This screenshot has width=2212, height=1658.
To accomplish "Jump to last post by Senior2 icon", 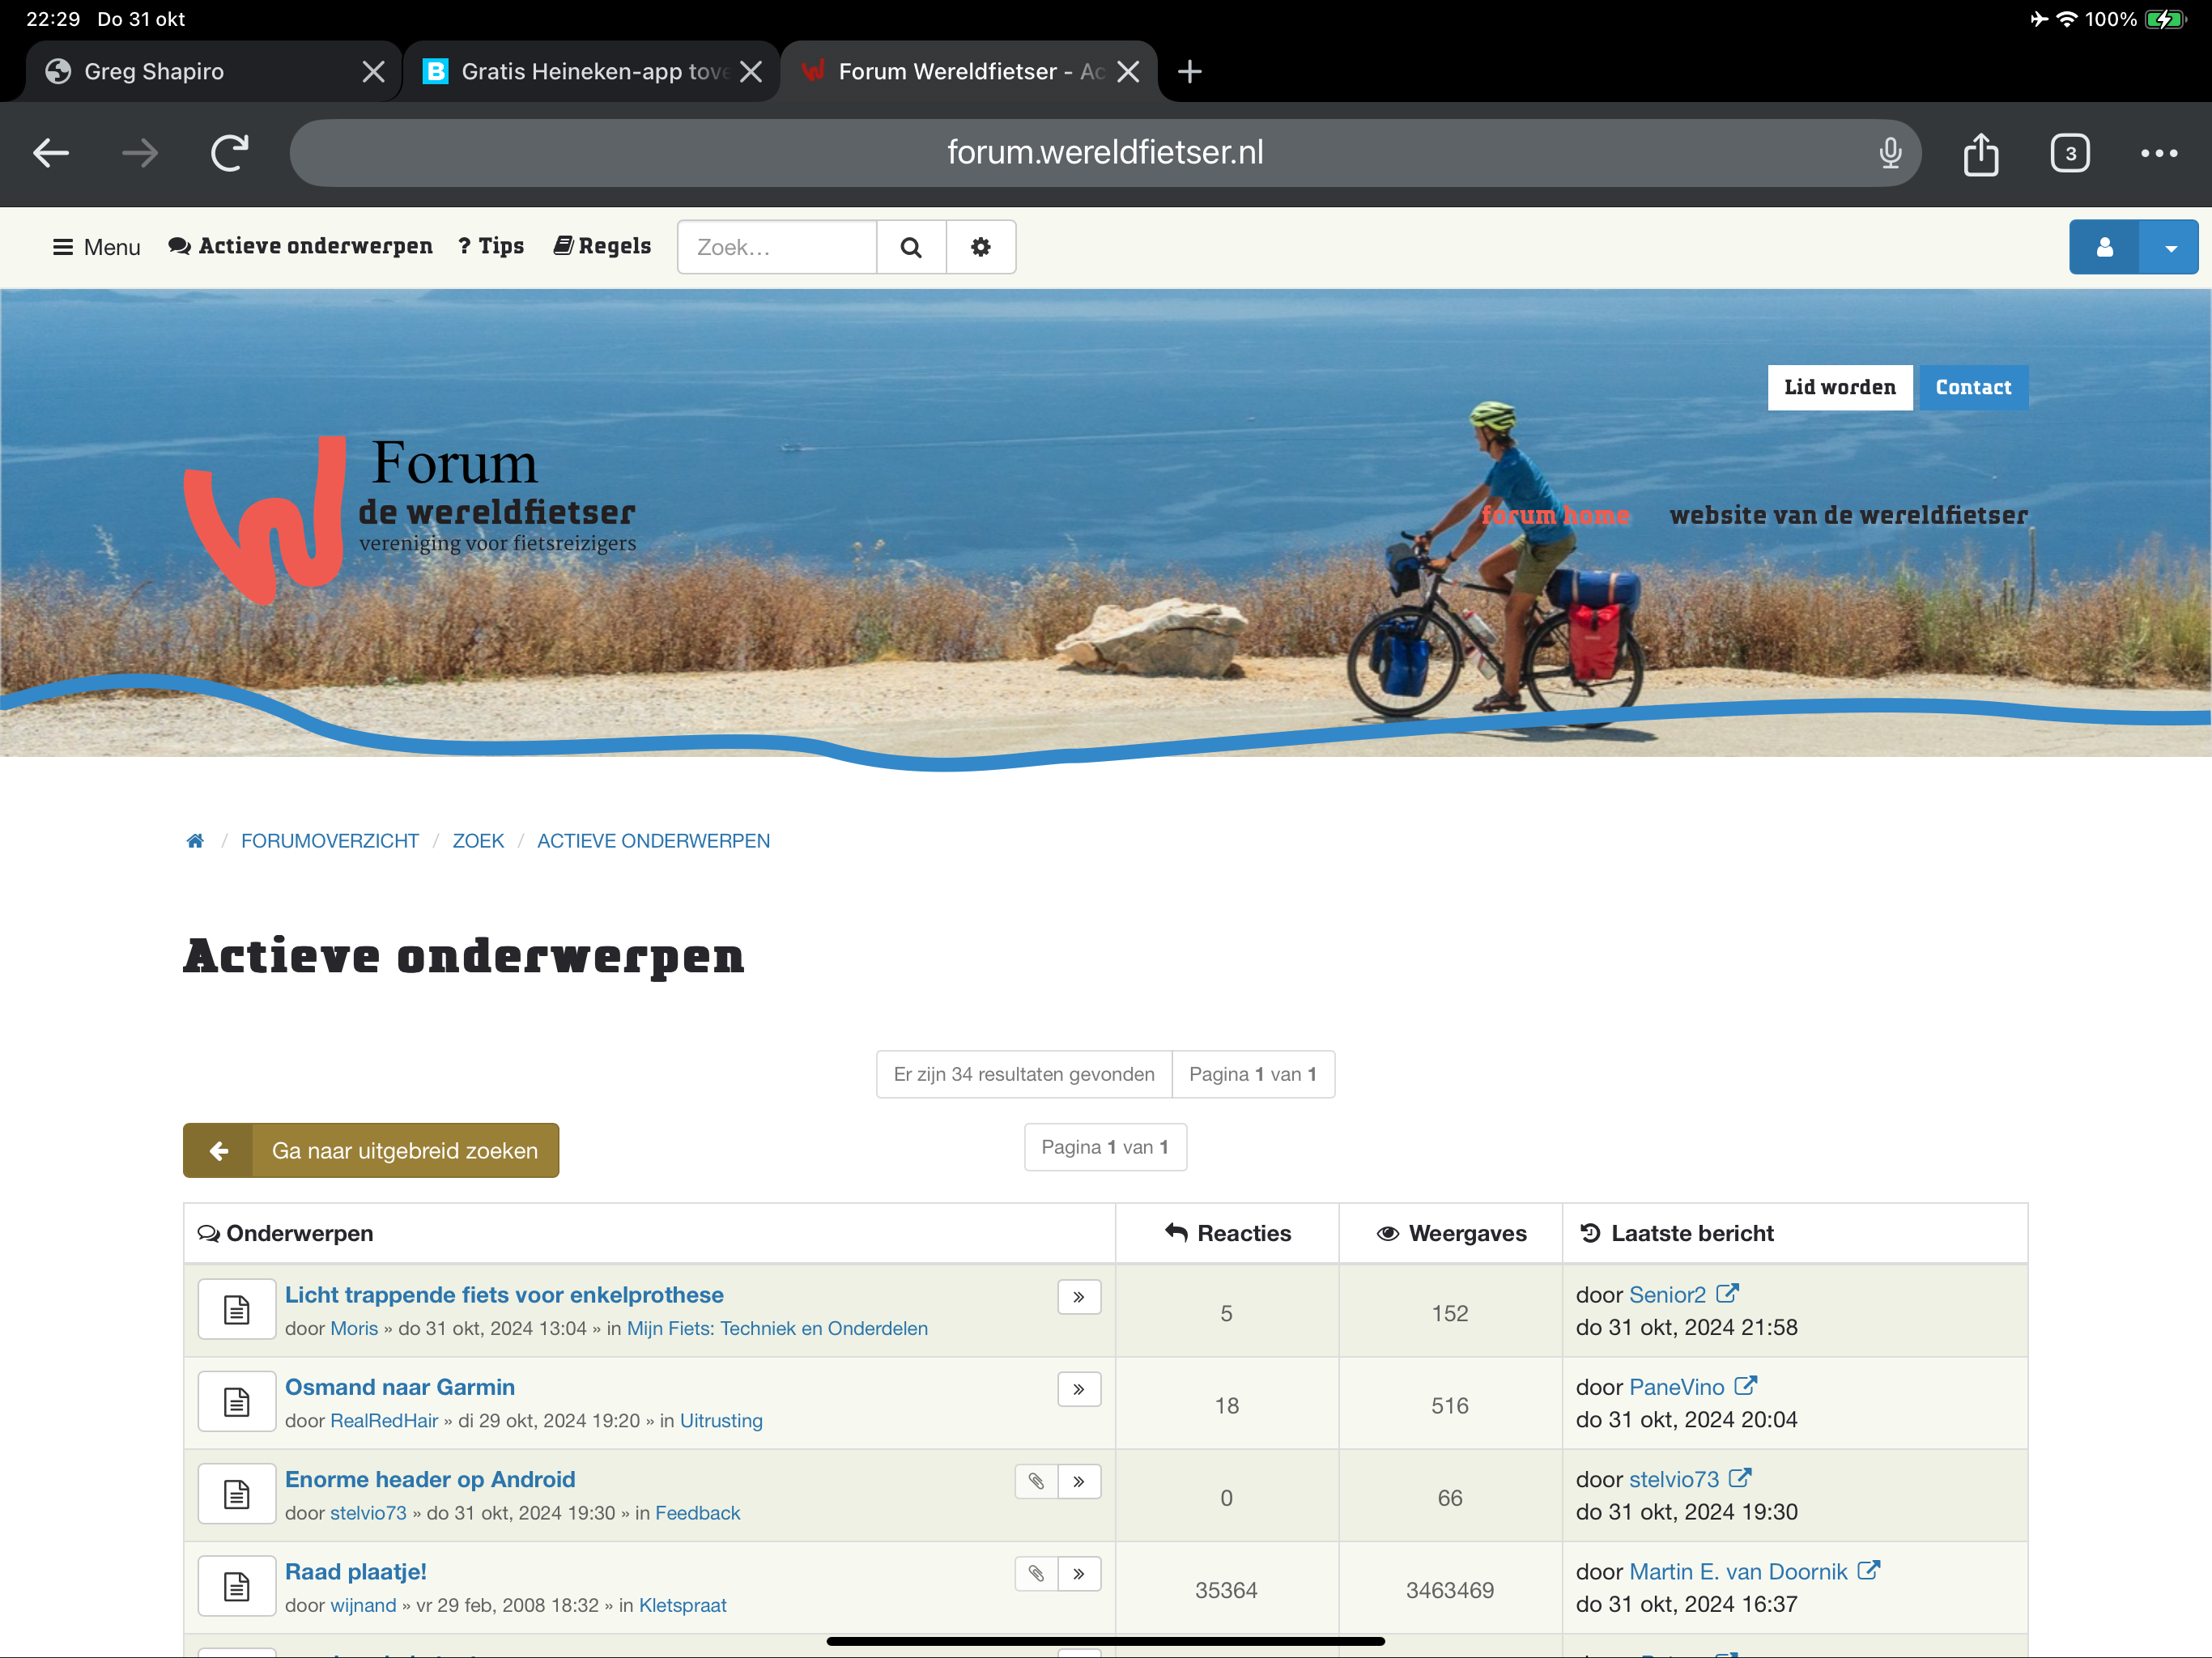I will click(1727, 1293).
